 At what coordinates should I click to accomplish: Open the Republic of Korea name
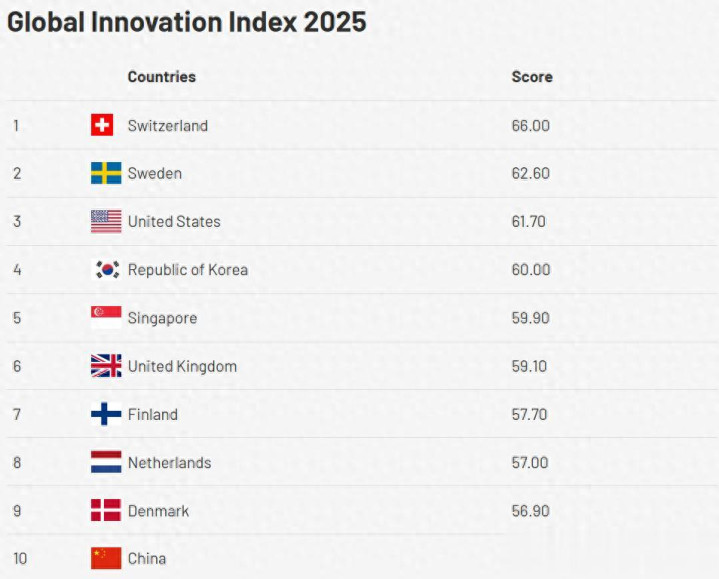188,270
